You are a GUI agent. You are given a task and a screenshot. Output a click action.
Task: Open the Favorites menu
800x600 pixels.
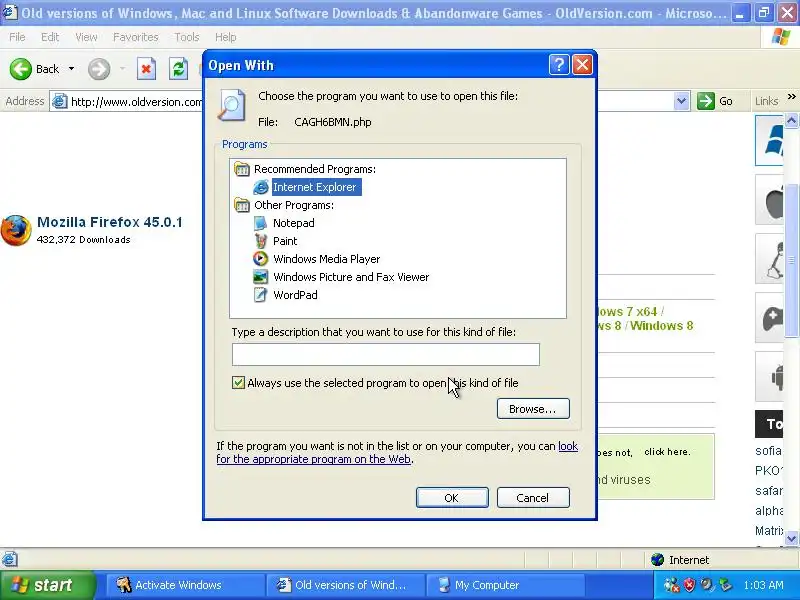click(x=136, y=37)
